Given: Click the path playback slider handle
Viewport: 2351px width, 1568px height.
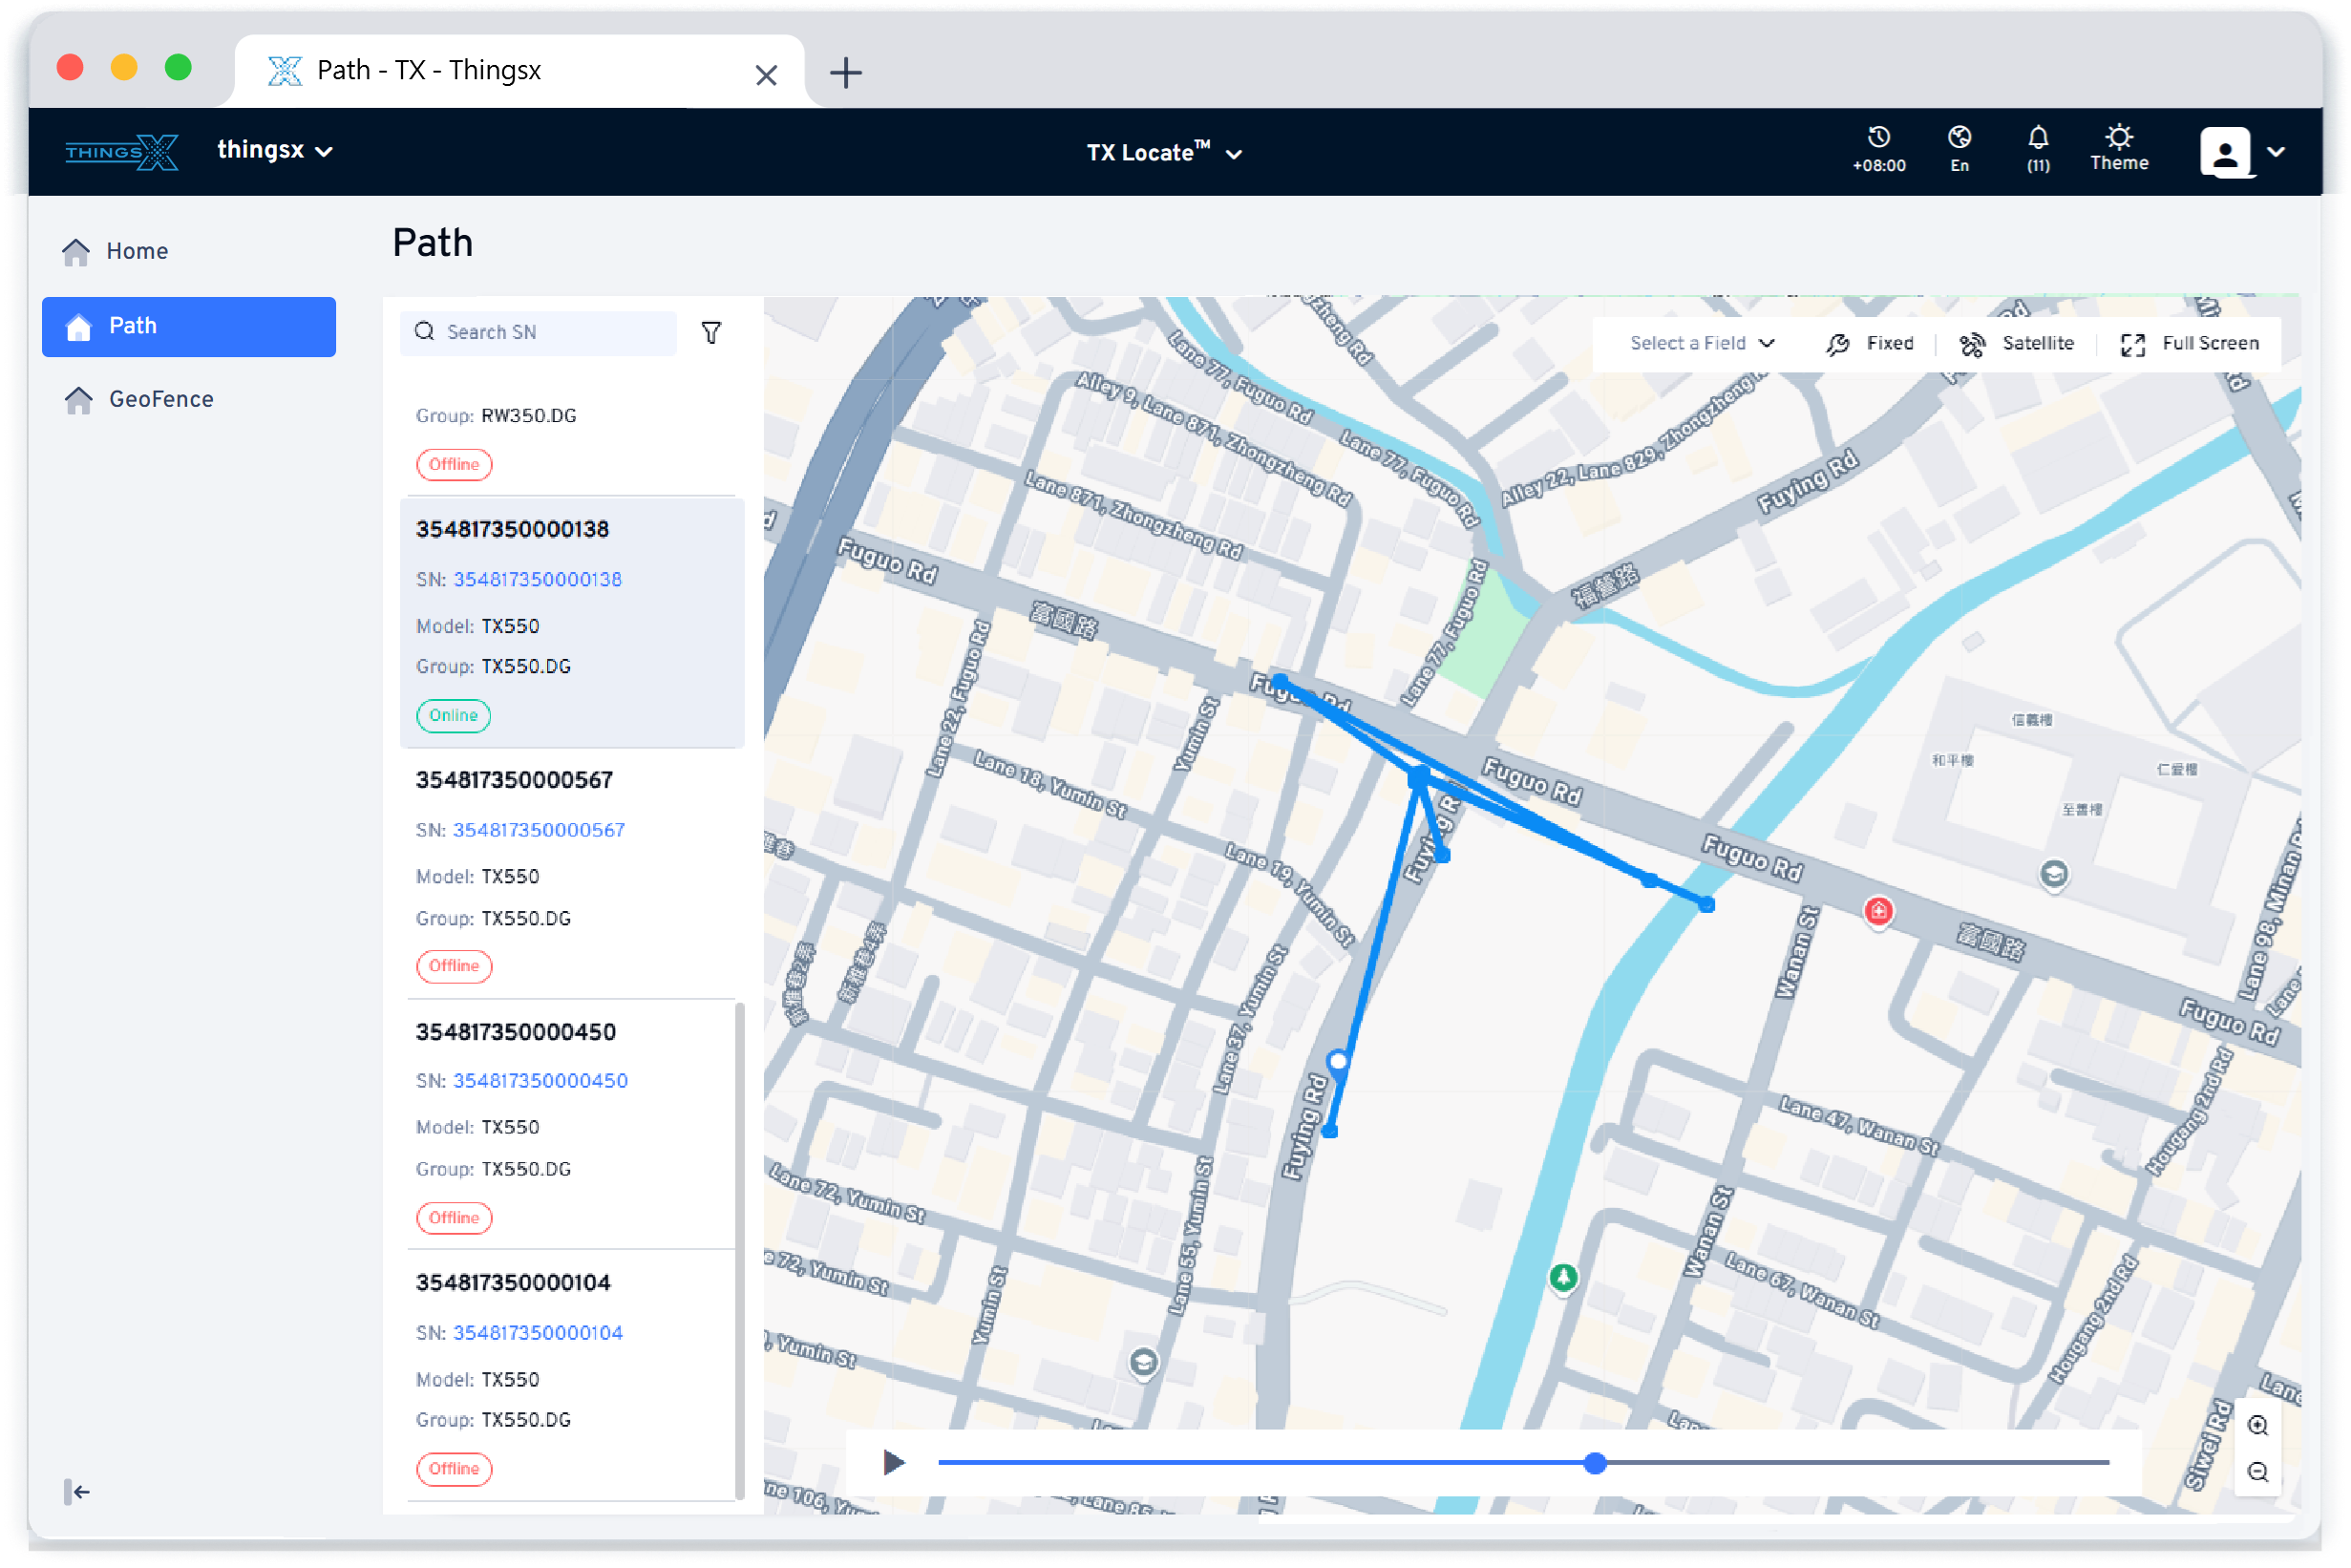Looking at the screenshot, I should [1594, 1462].
